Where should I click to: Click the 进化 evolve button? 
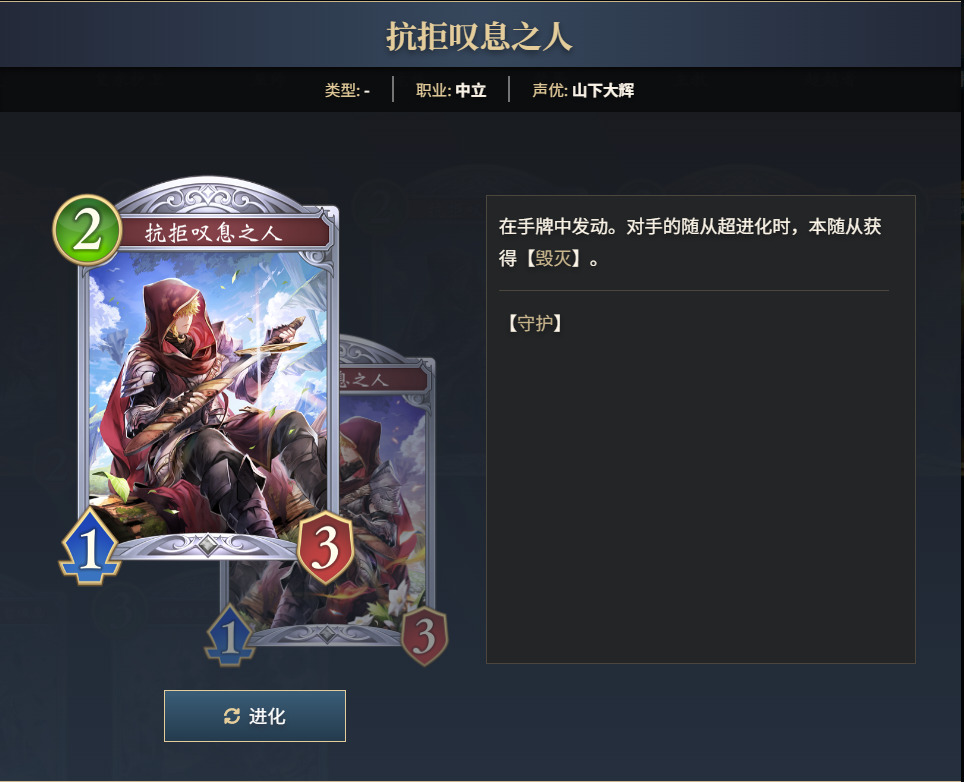click(x=255, y=716)
